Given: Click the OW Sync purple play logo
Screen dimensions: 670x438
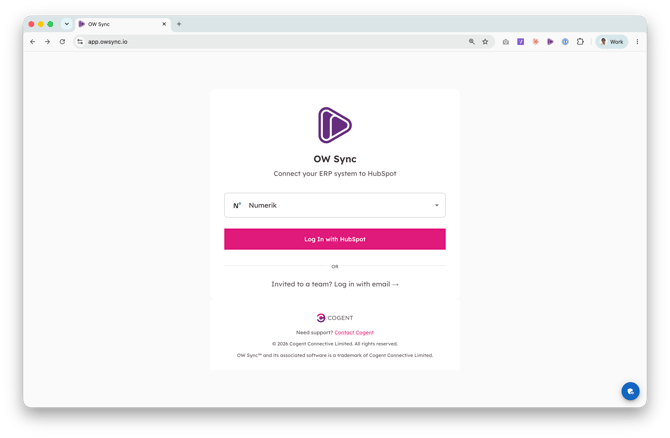Looking at the screenshot, I should click(x=335, y=125).
